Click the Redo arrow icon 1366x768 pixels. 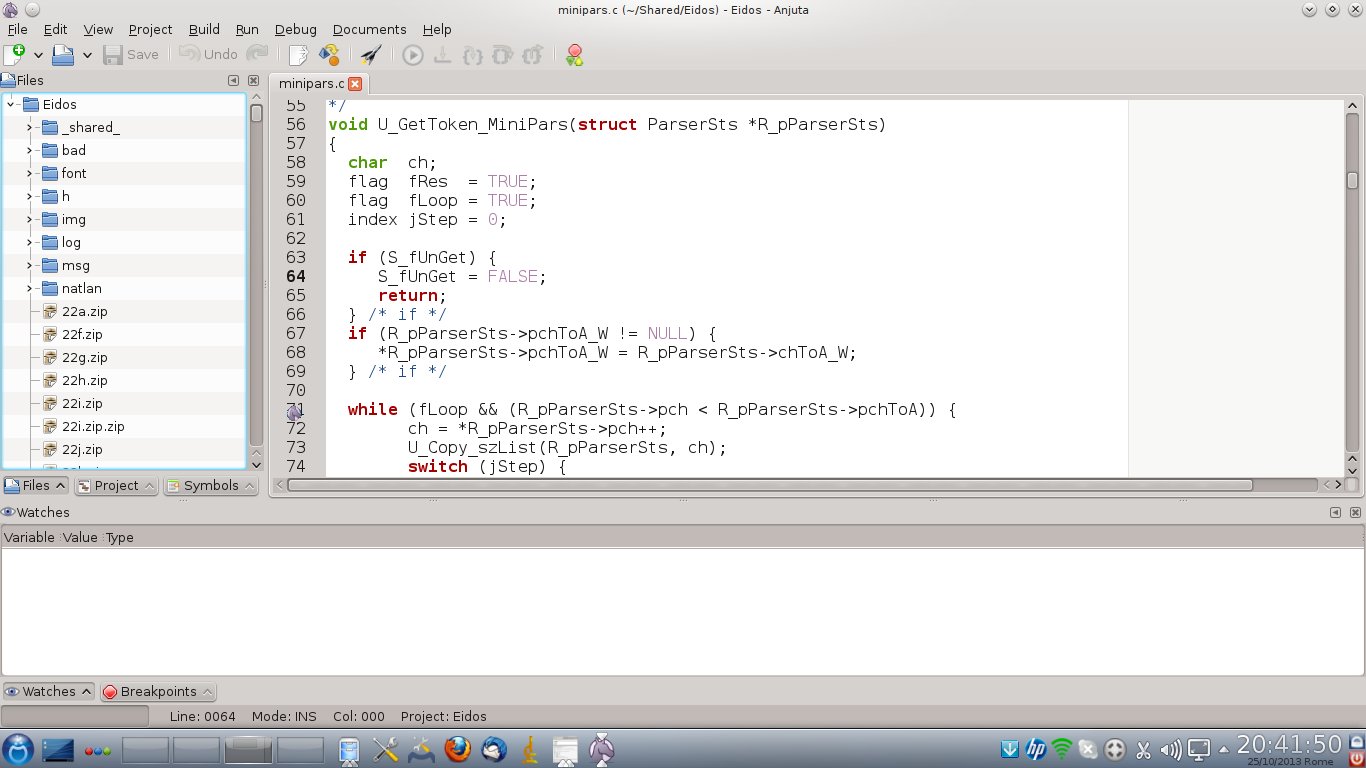click(x=257, y=54)
